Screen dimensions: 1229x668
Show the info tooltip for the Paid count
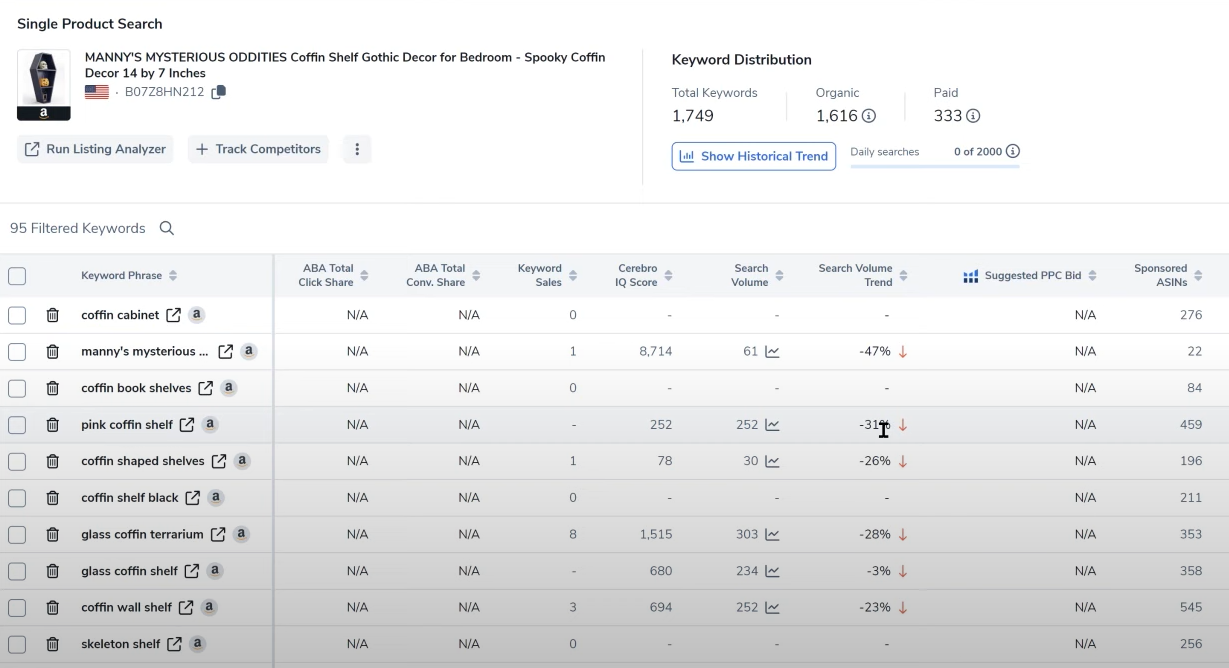click(973, 116)
